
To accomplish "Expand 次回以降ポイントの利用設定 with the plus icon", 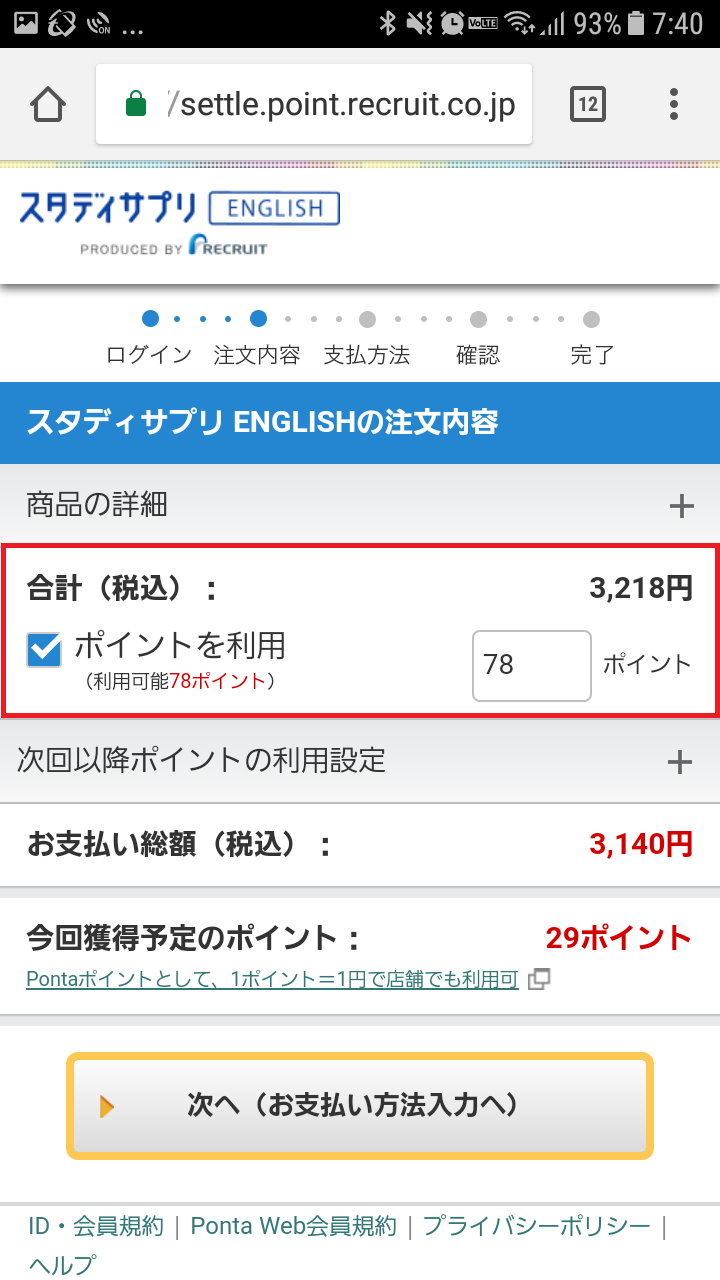I will point(680,762).
